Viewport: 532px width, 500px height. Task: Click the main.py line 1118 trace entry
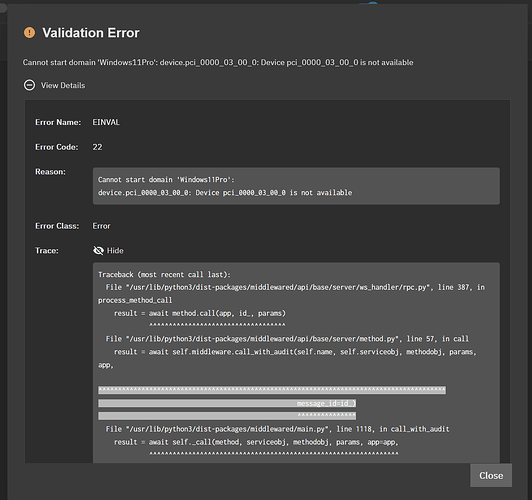tap(277, 429)
